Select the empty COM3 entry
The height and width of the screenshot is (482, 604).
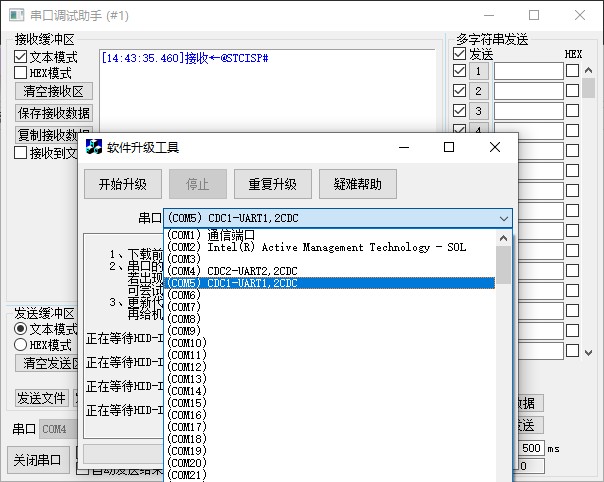point(330,259)
